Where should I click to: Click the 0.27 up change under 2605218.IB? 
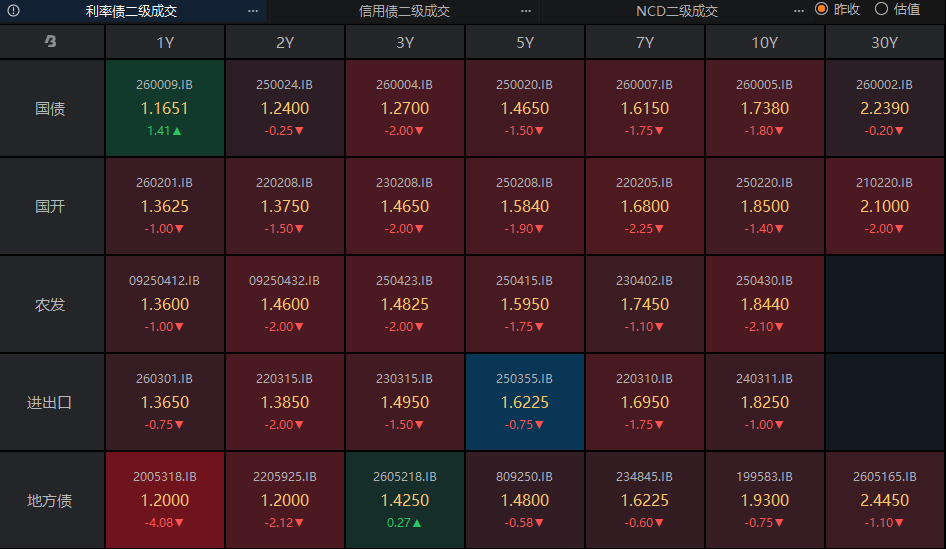404,523
